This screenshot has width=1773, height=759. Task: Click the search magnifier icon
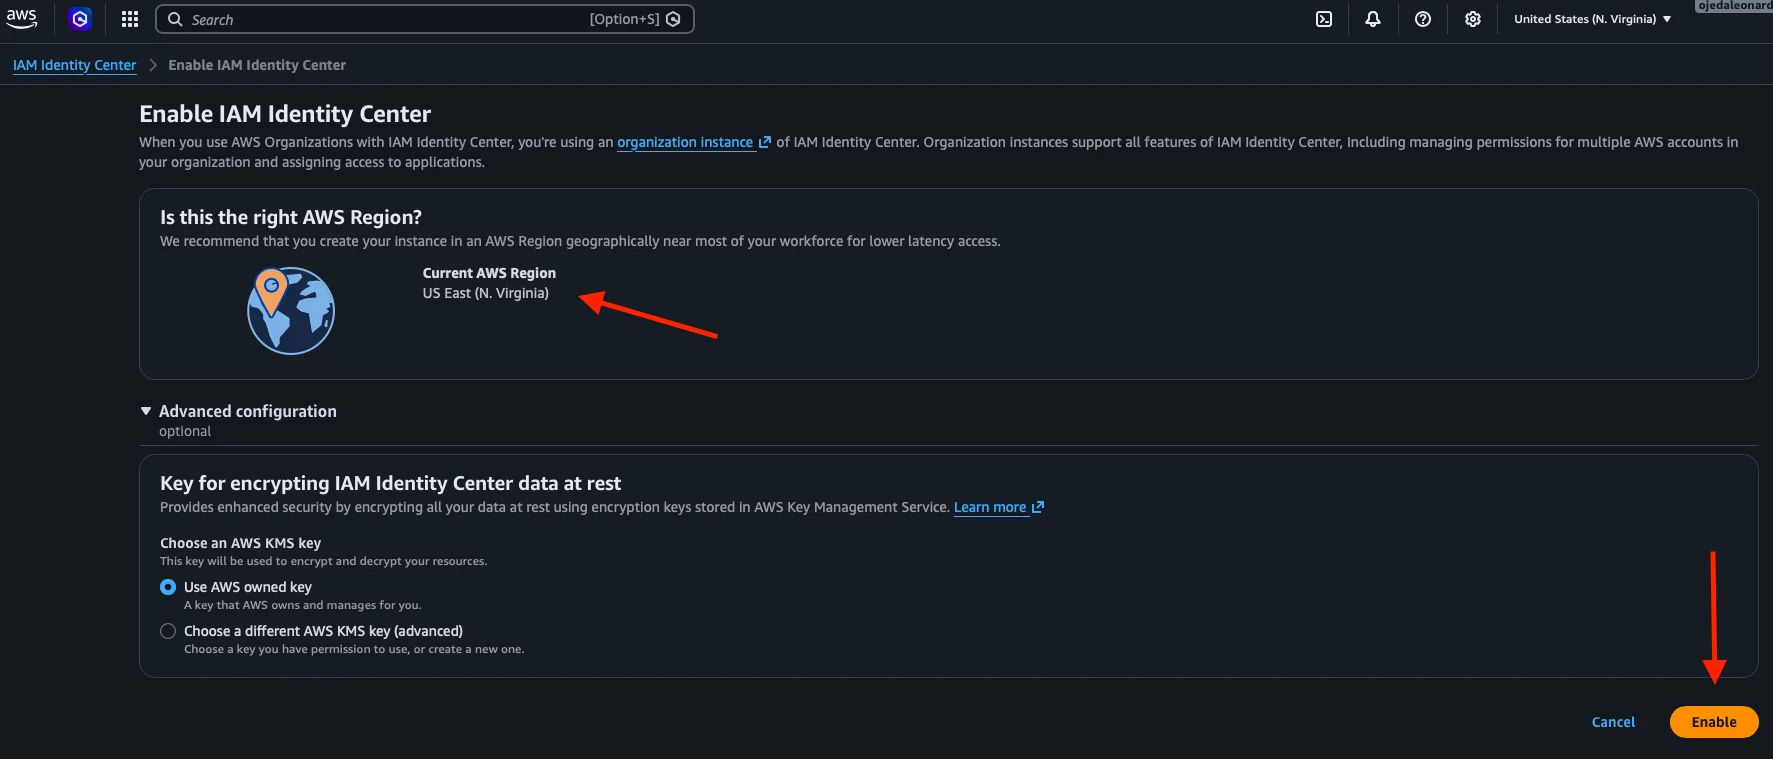175,19
